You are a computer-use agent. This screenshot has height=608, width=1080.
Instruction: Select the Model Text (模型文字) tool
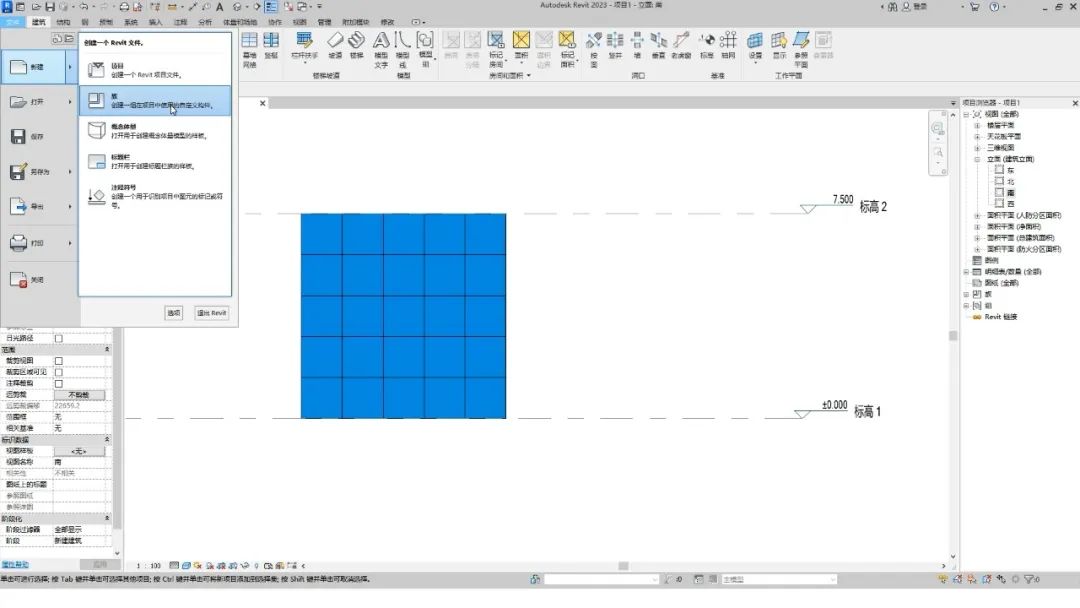(x=381, y=49)
